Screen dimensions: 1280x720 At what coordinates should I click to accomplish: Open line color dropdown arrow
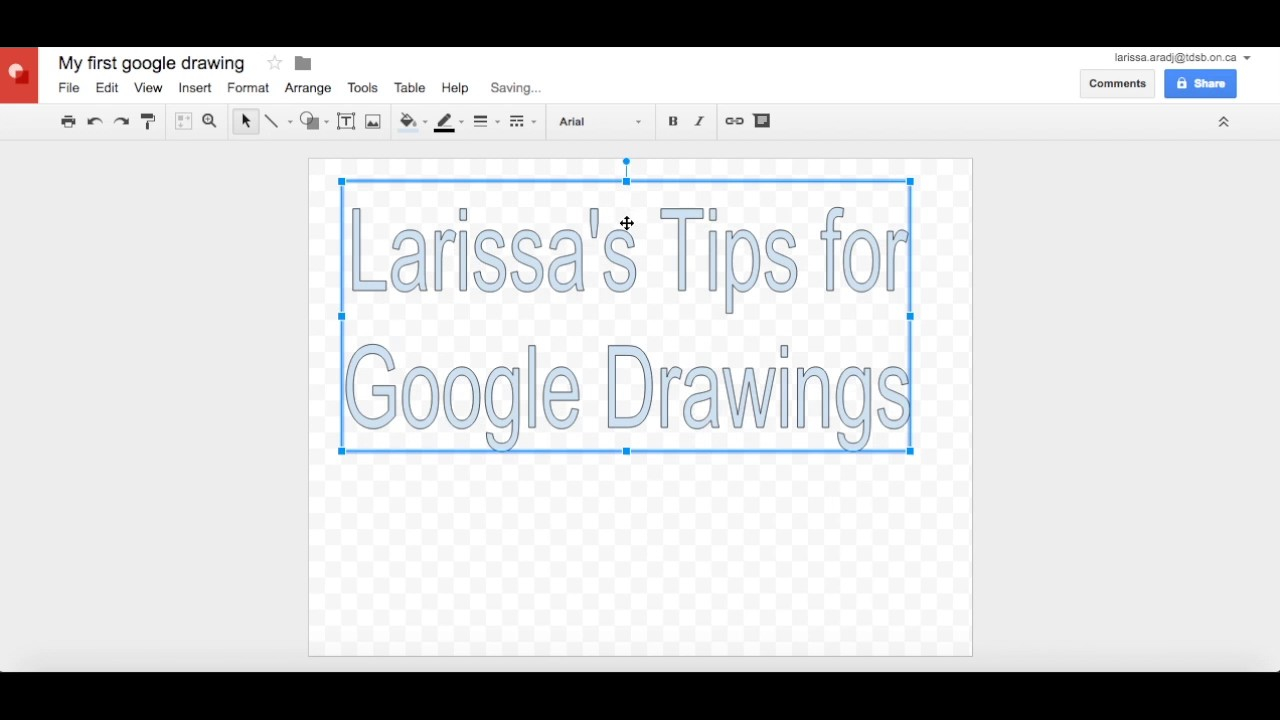461,122
